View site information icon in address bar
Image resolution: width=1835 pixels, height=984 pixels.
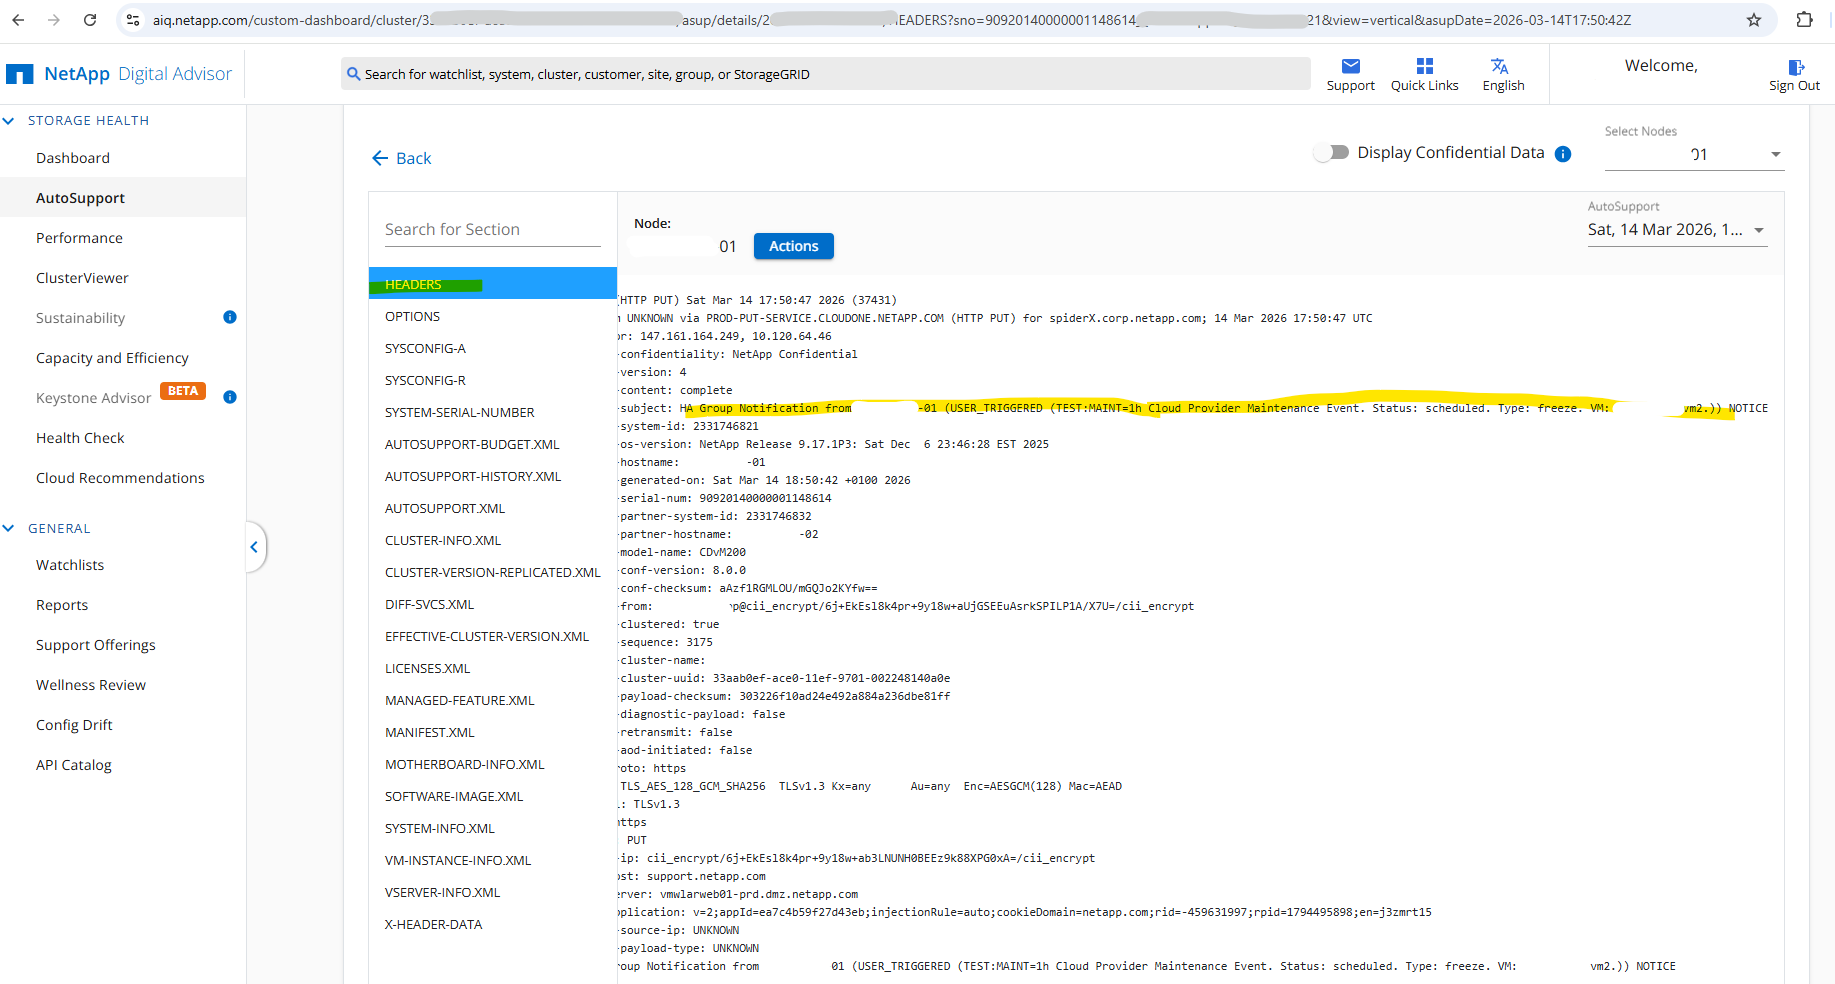[133, 20]
